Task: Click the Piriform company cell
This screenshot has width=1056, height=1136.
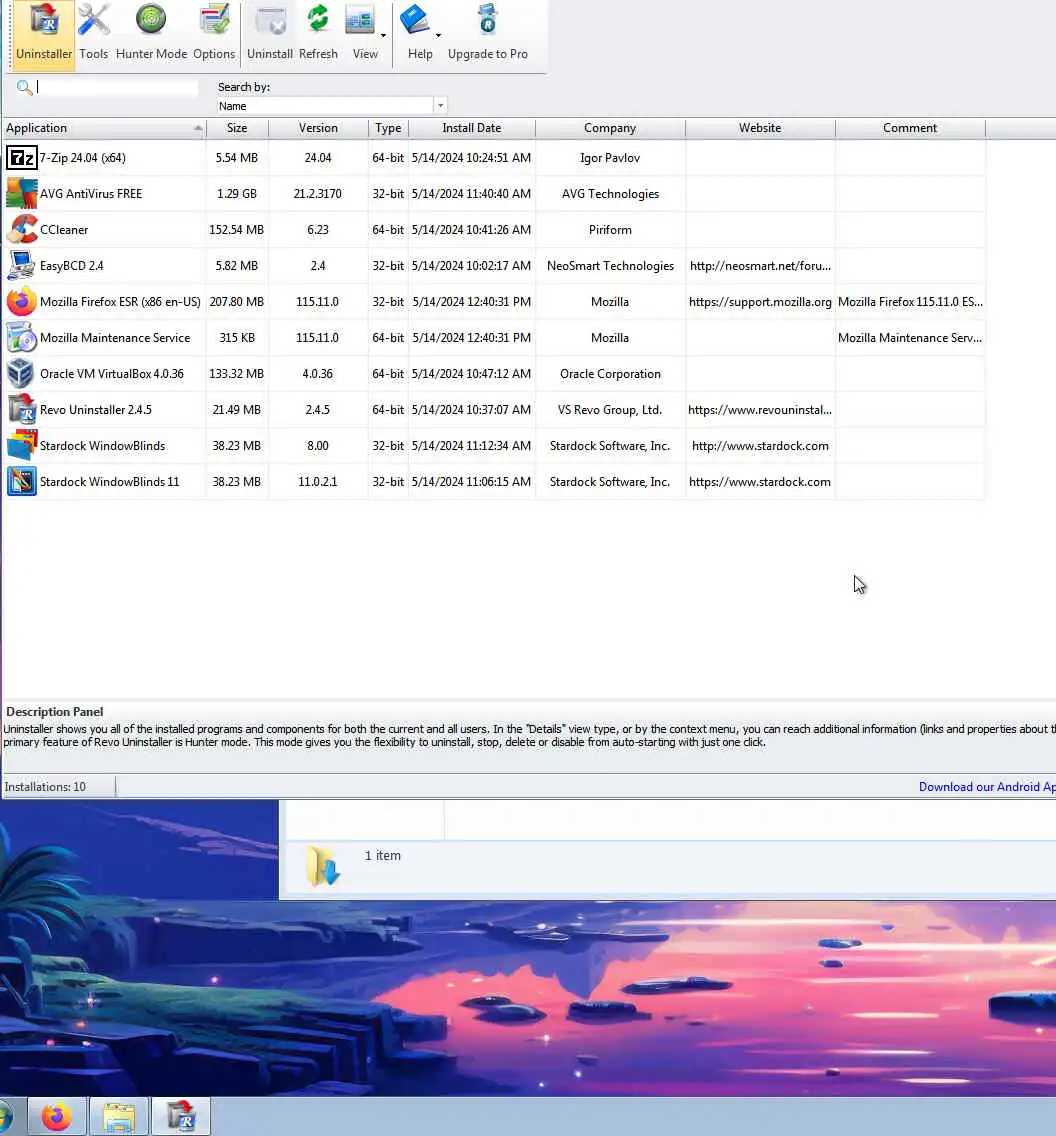Action: point(610,230)
